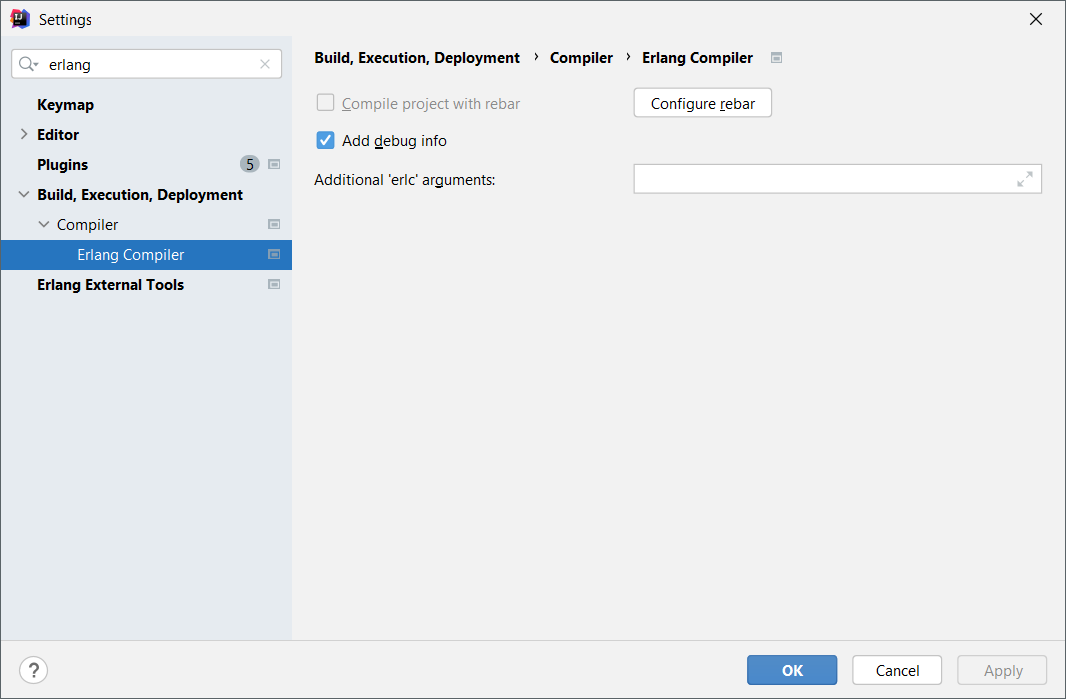This screenshot has width=1066, height=699.
Task: Click the Erlang Compiler breadcrumb
Action: pyautogui.click(x=698, y=58)
